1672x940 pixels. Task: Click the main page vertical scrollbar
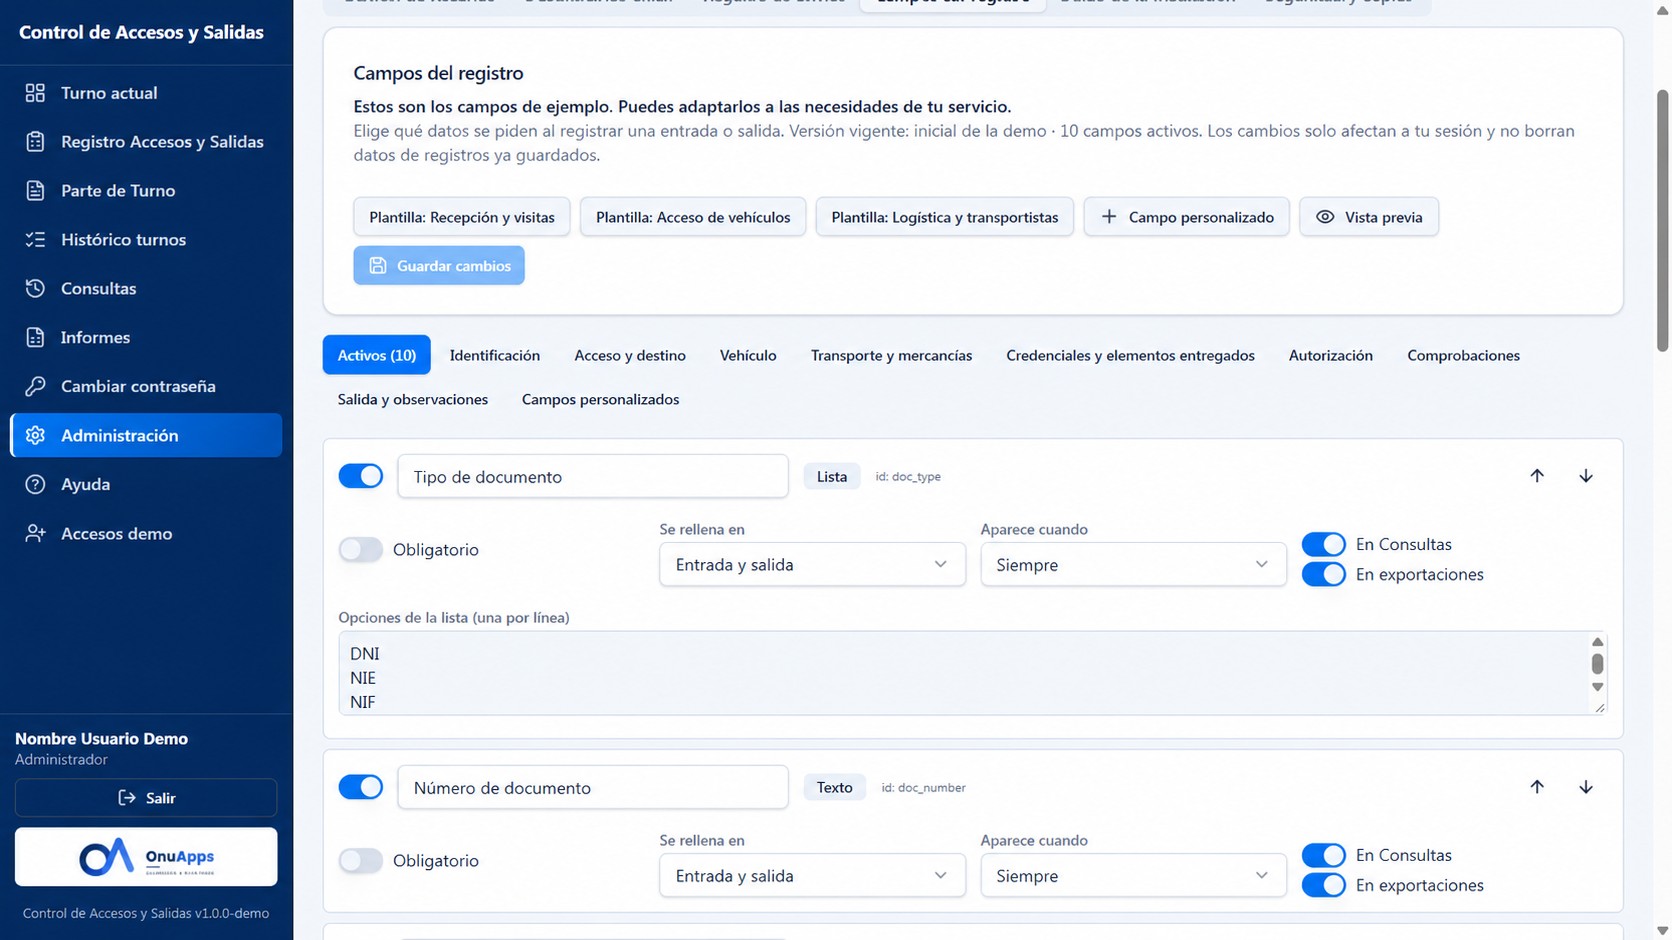click(1663, 220)
